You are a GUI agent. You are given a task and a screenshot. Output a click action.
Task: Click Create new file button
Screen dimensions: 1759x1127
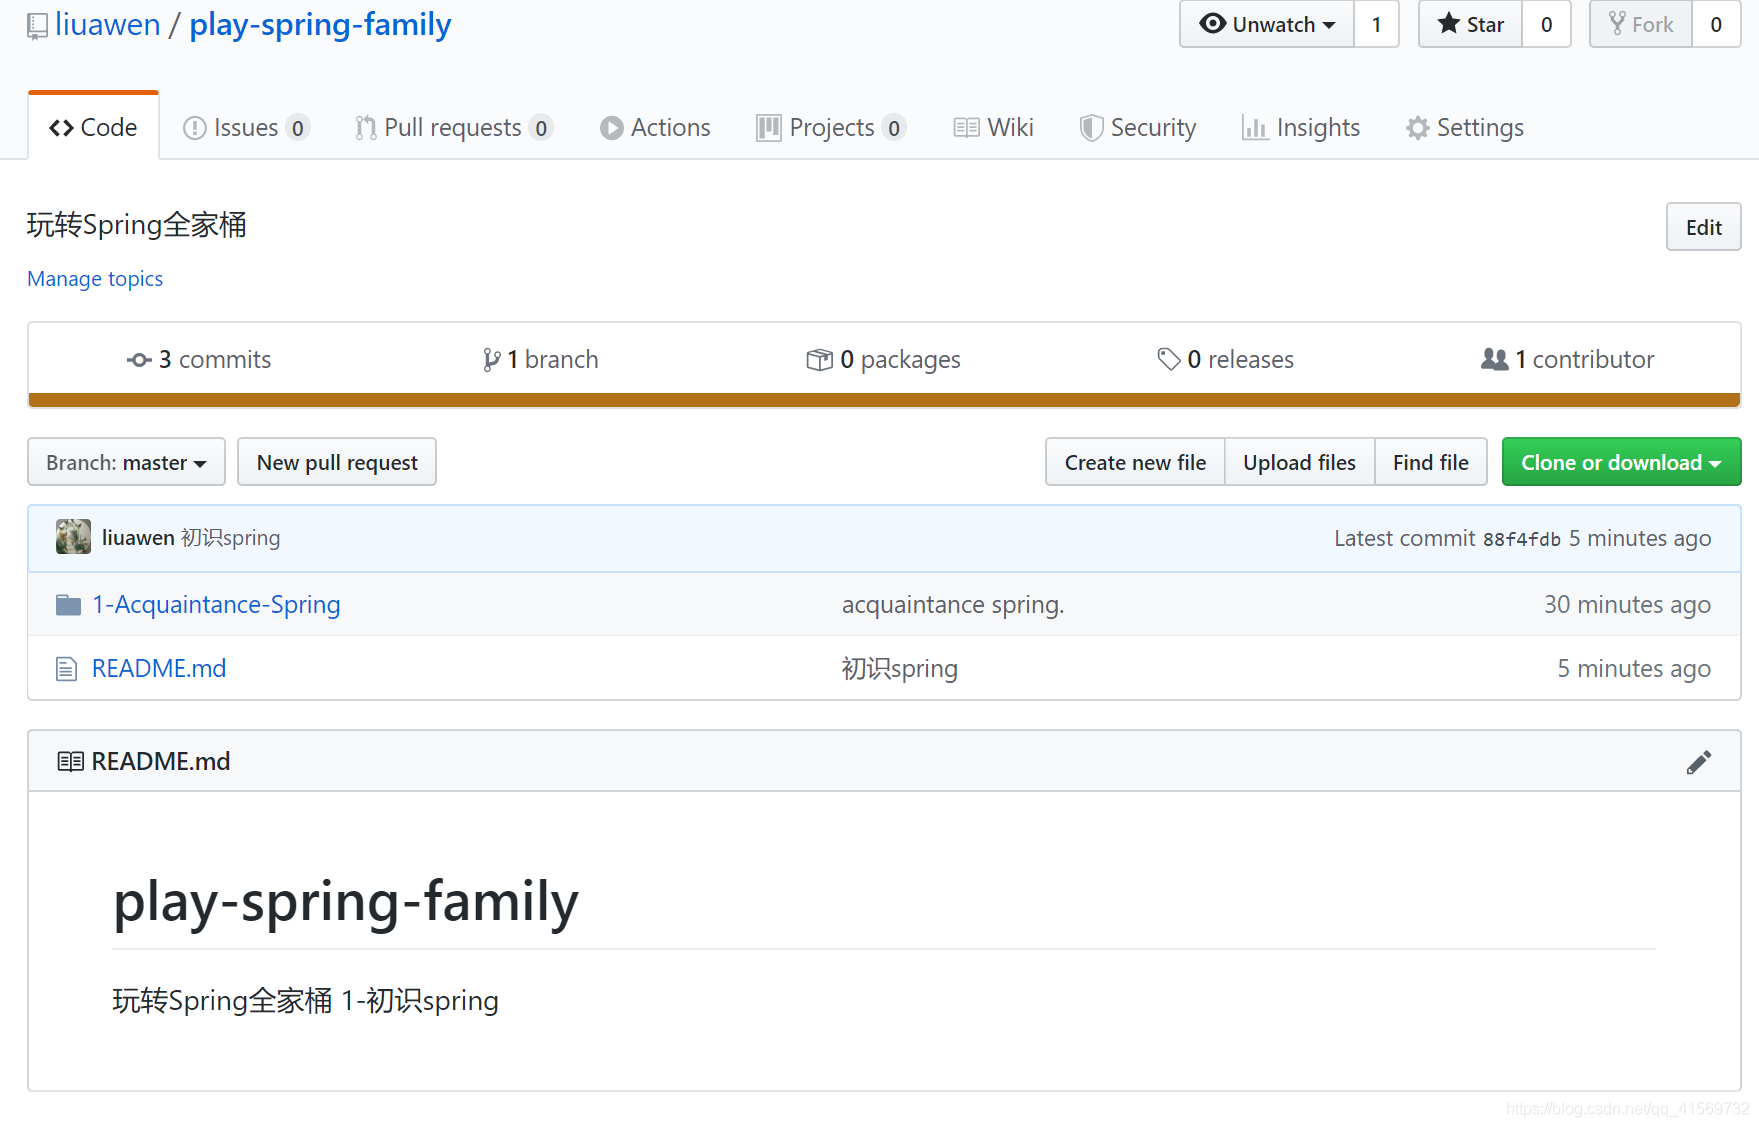[1135, 462]
